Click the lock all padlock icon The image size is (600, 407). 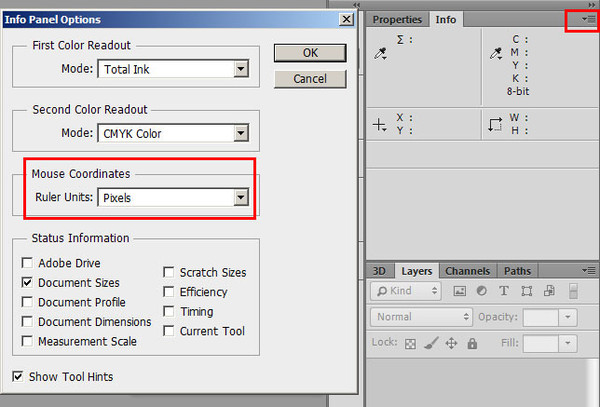pyautogui.click(x=471, y=343)
